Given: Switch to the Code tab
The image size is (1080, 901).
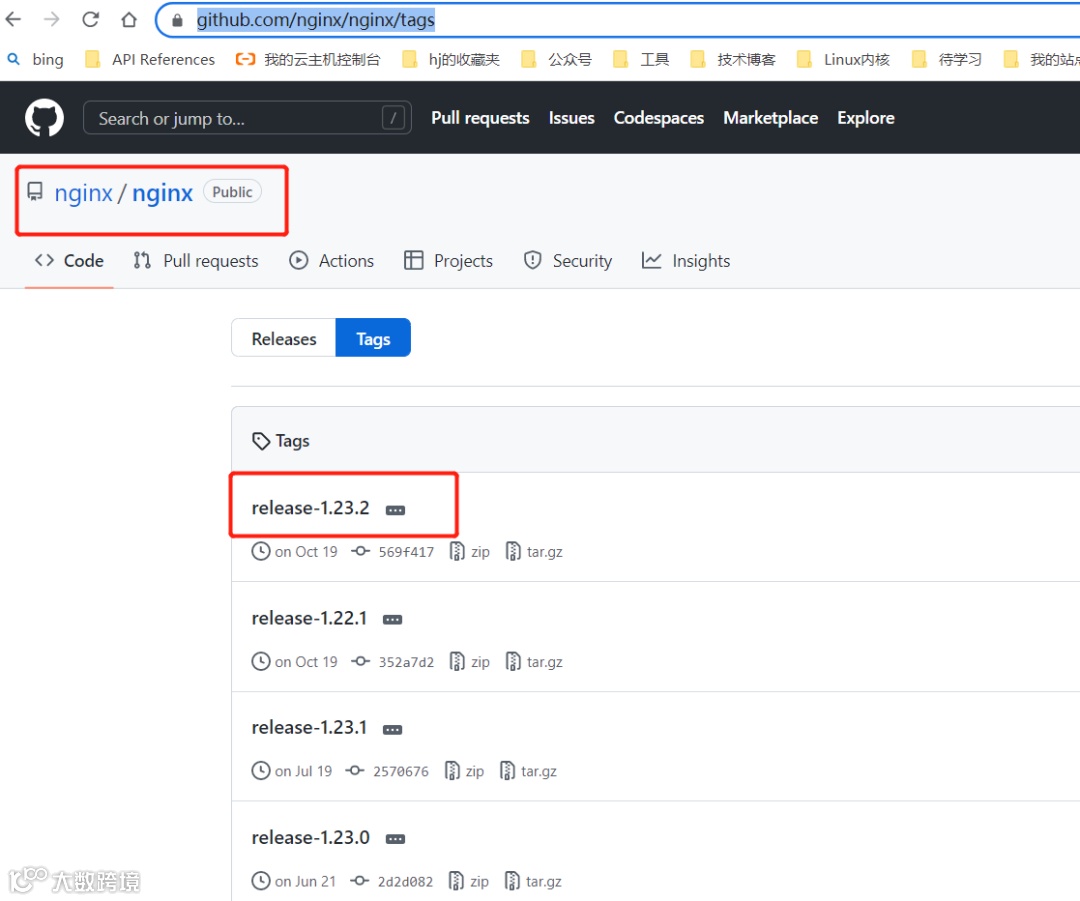Looking at the screenshot, I should 69,261.
